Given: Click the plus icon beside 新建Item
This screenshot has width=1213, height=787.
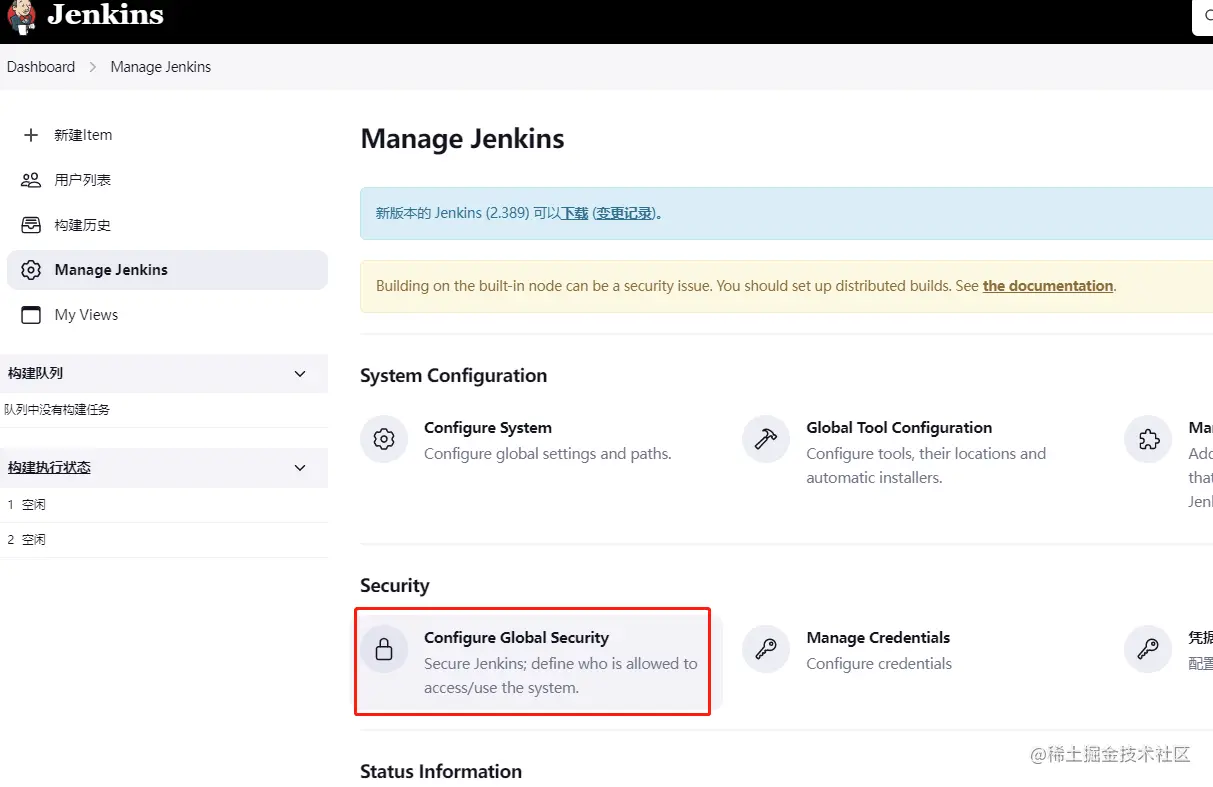Looking at the screenshot, I should (31, 135).
